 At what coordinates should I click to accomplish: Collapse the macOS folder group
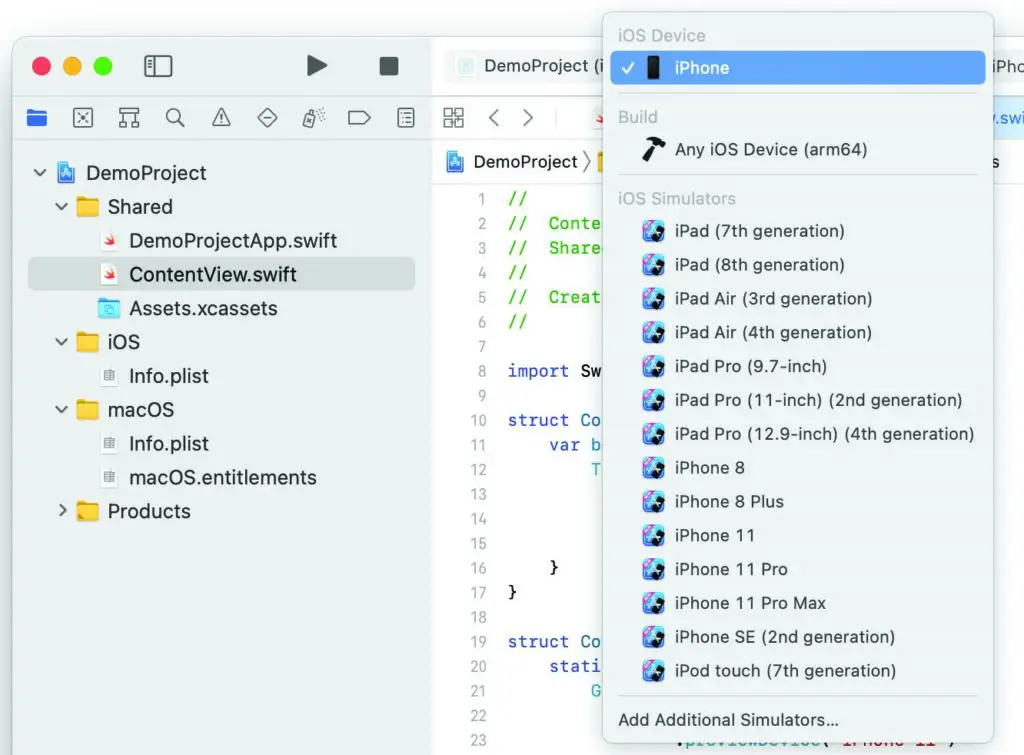62,410
